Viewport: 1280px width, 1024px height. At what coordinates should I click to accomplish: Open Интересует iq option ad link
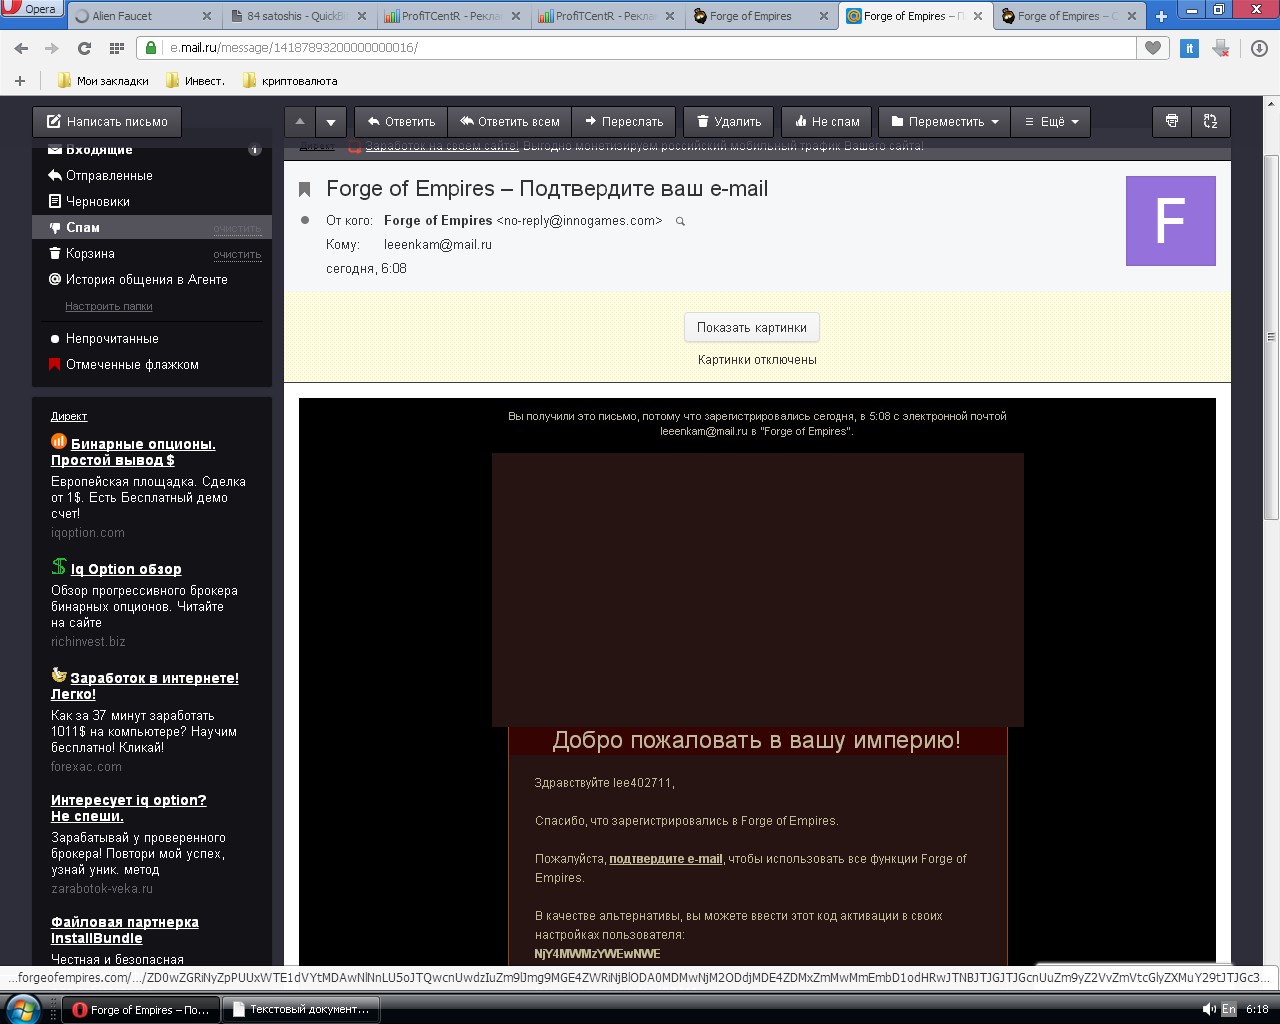coord(129,808)
